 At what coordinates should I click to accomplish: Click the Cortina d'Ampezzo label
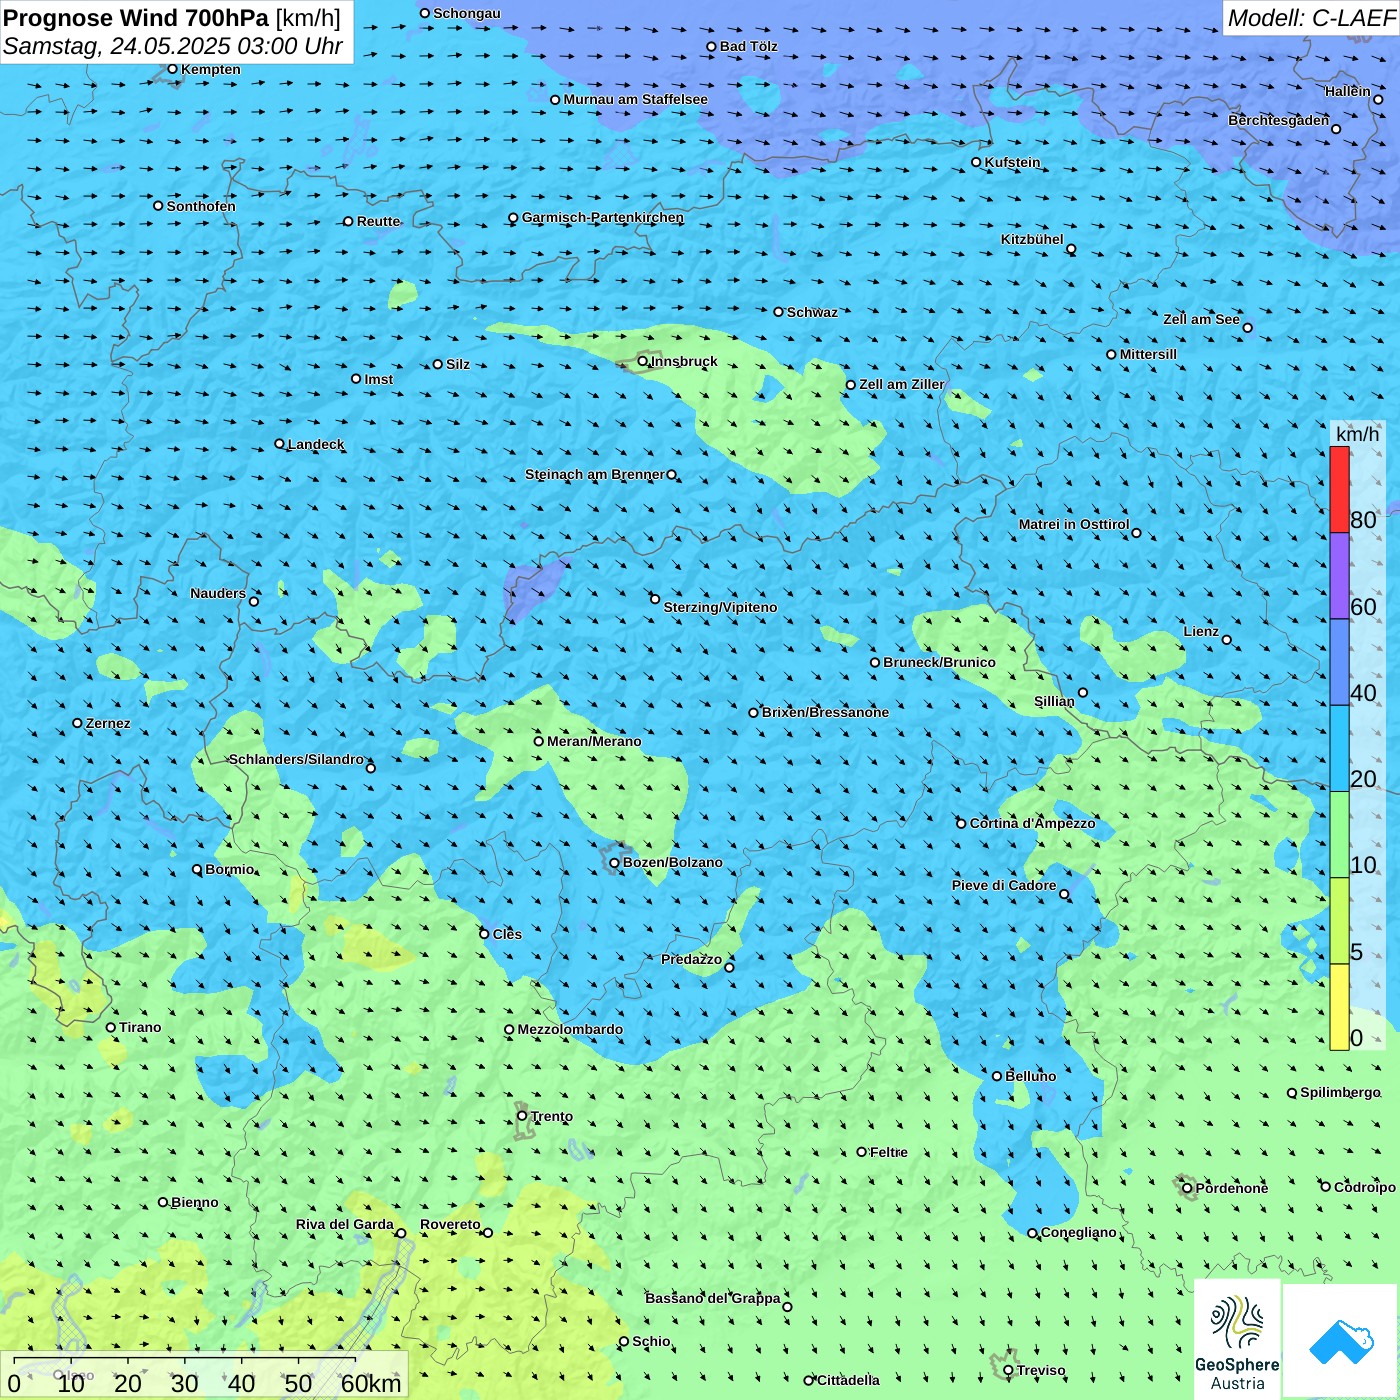click(x=1032, y=823)
